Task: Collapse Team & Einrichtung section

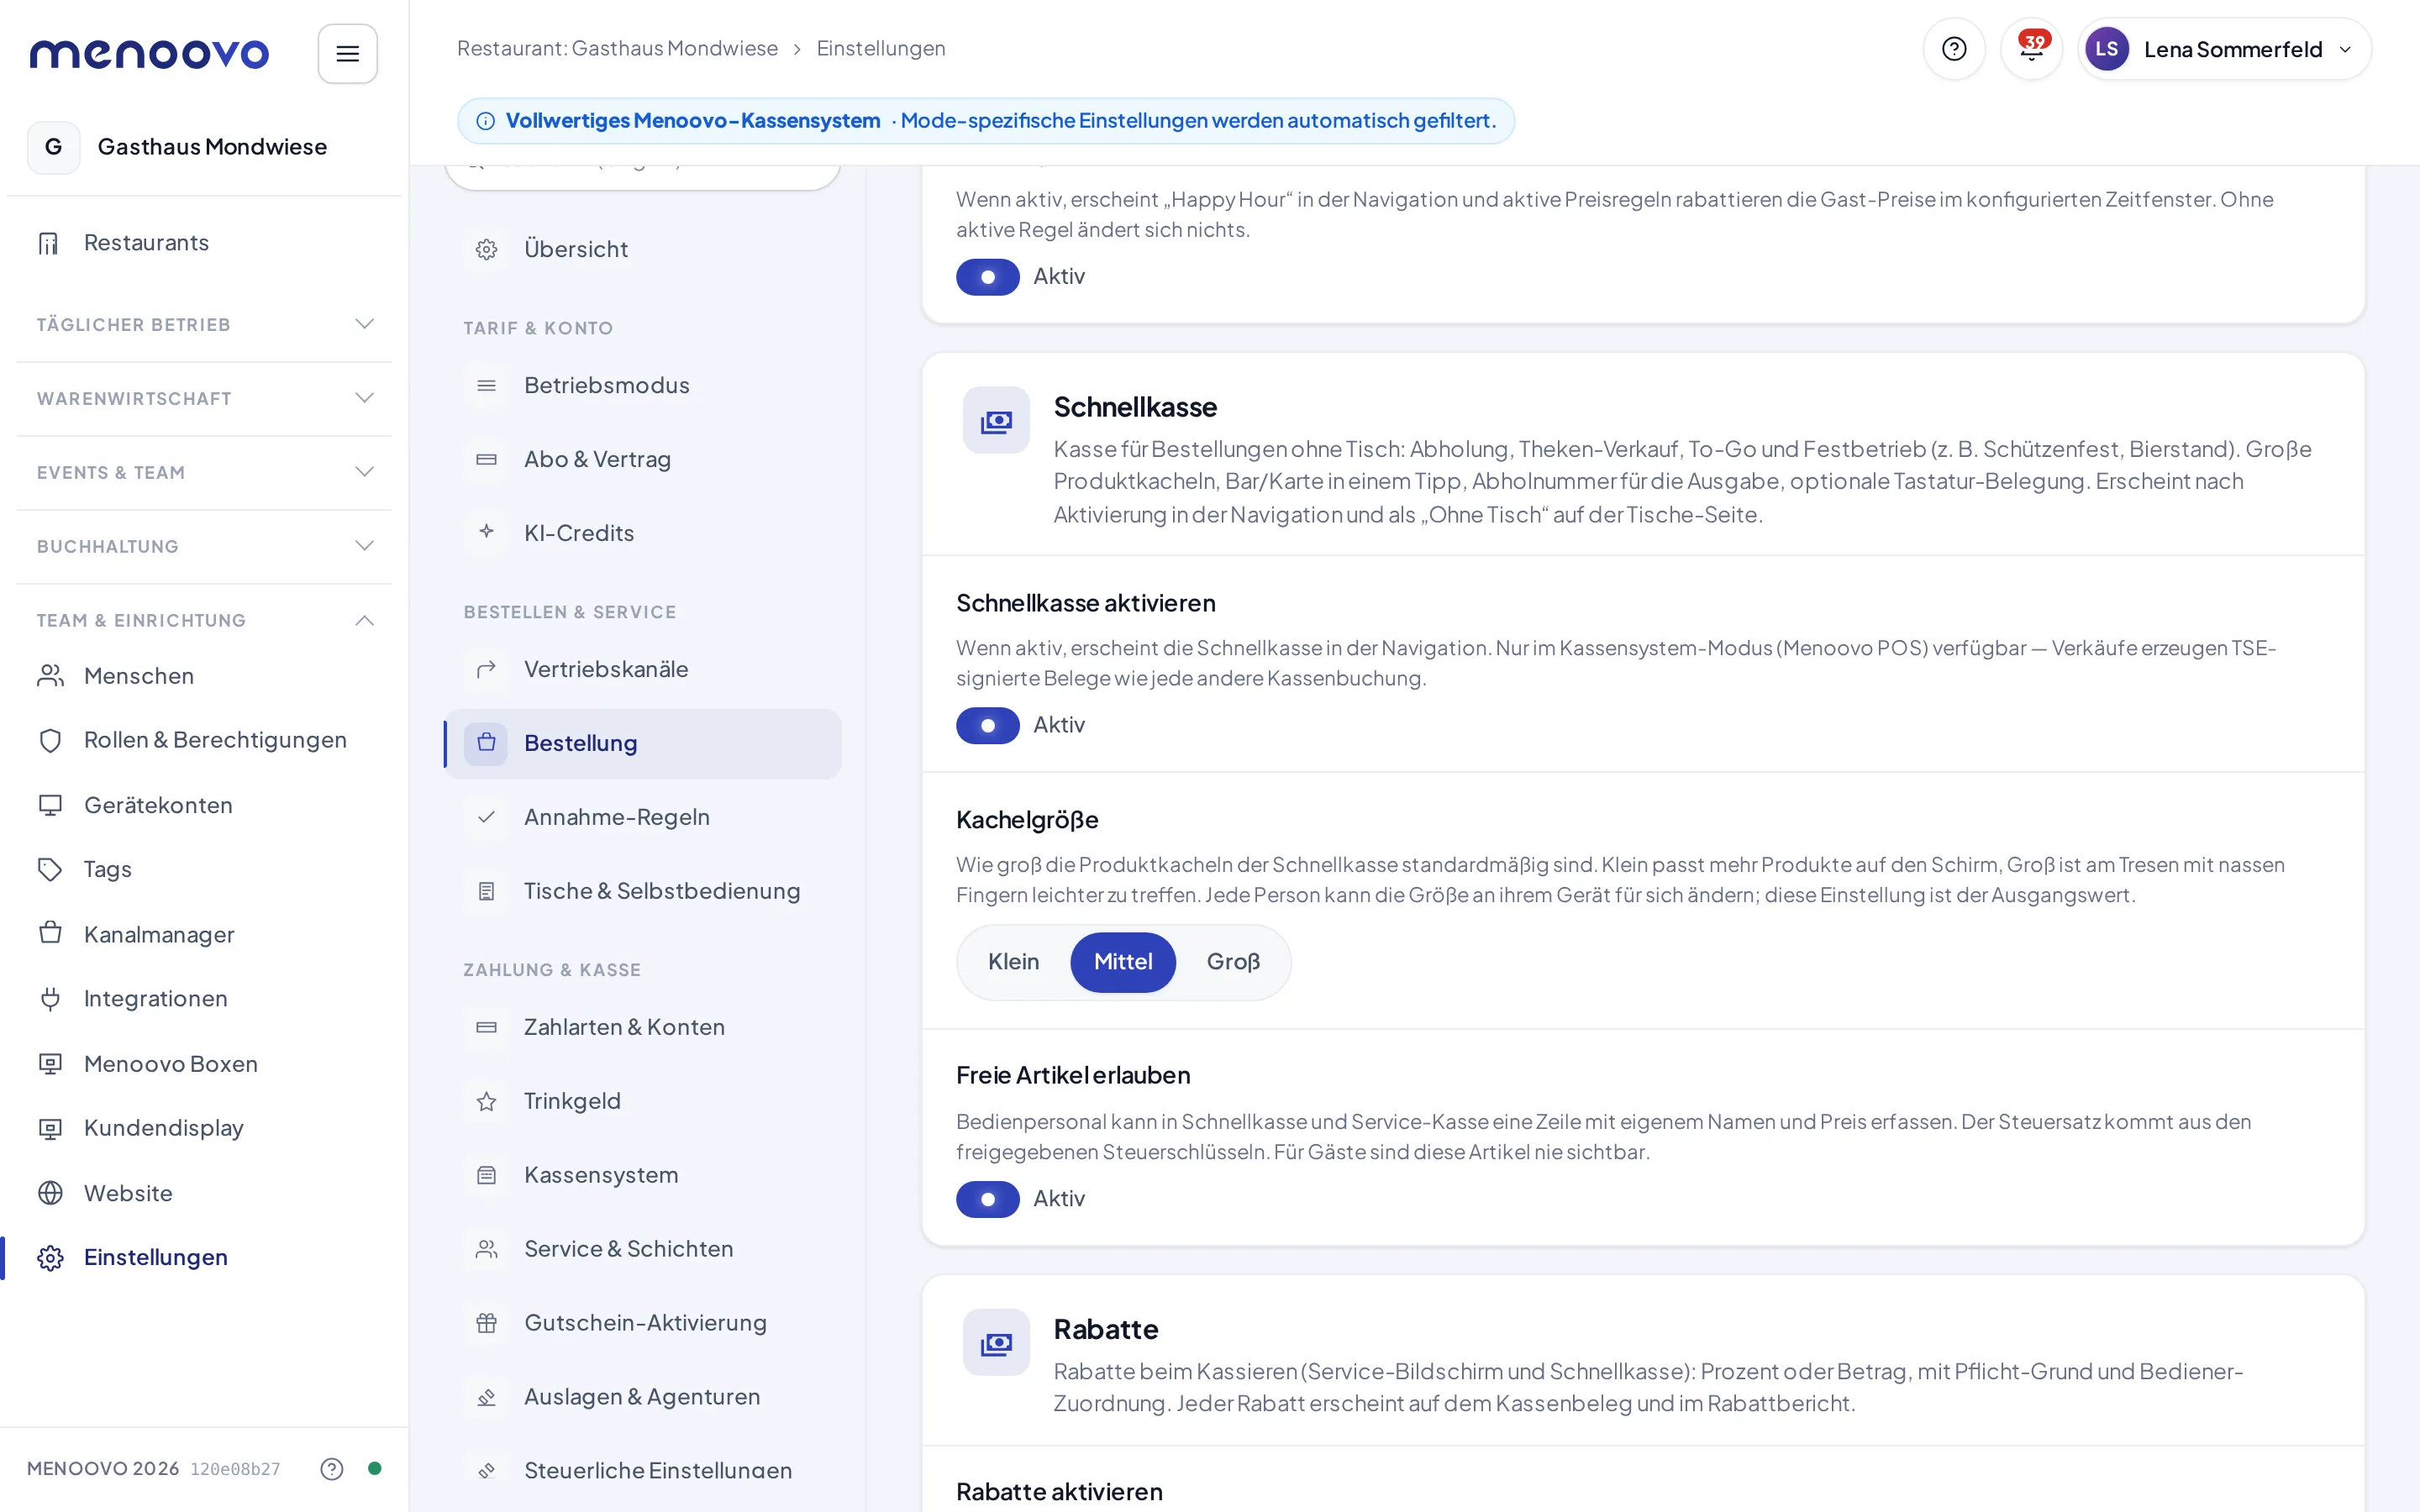Action: coord(204,620)
